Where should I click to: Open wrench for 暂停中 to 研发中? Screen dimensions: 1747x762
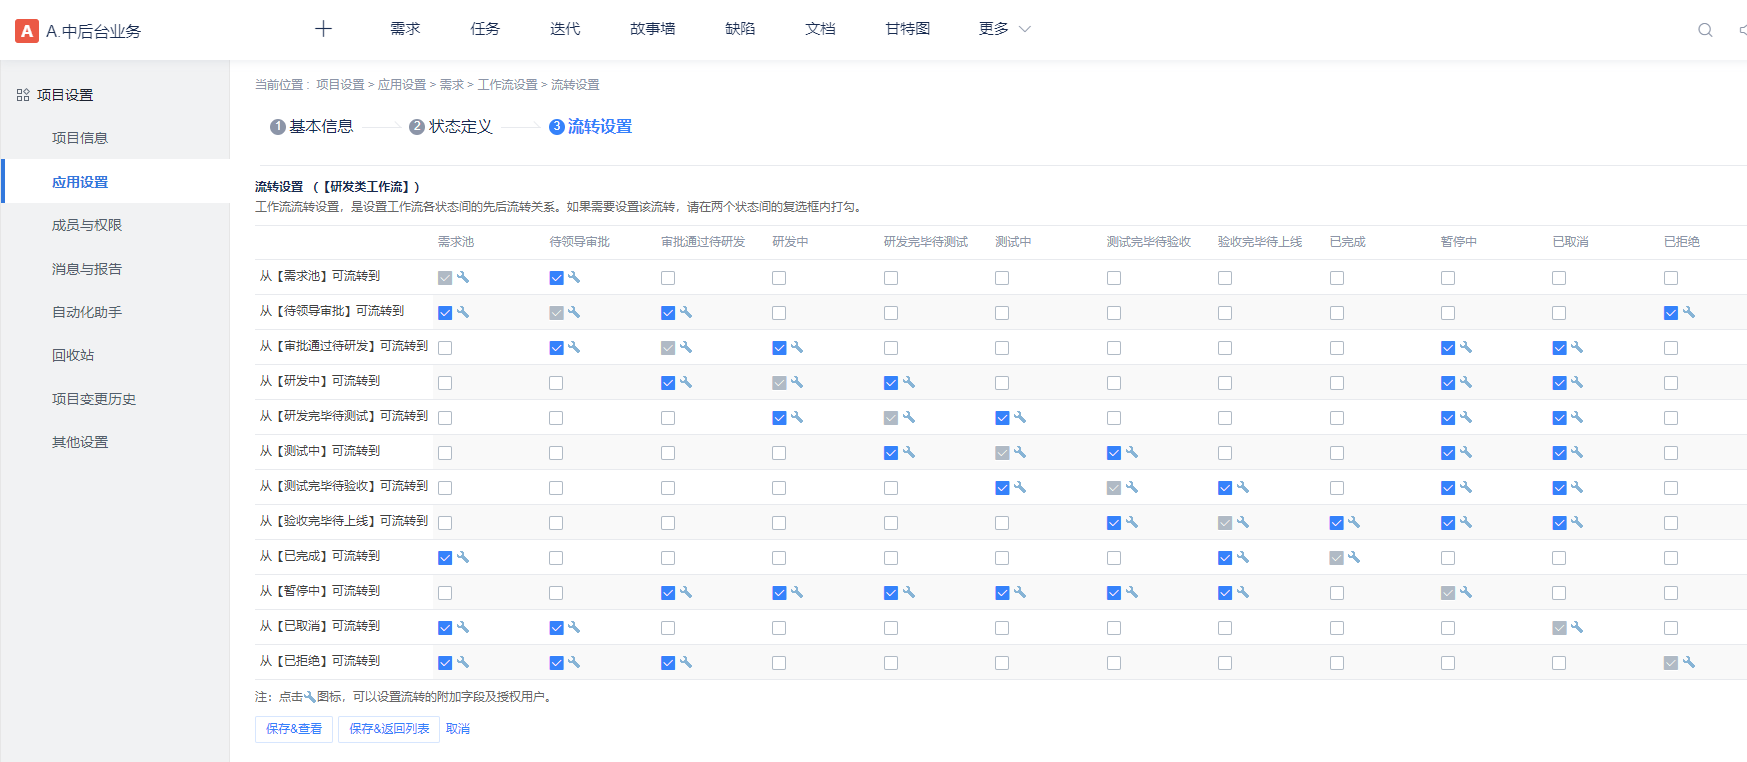(x=797, y=592)
